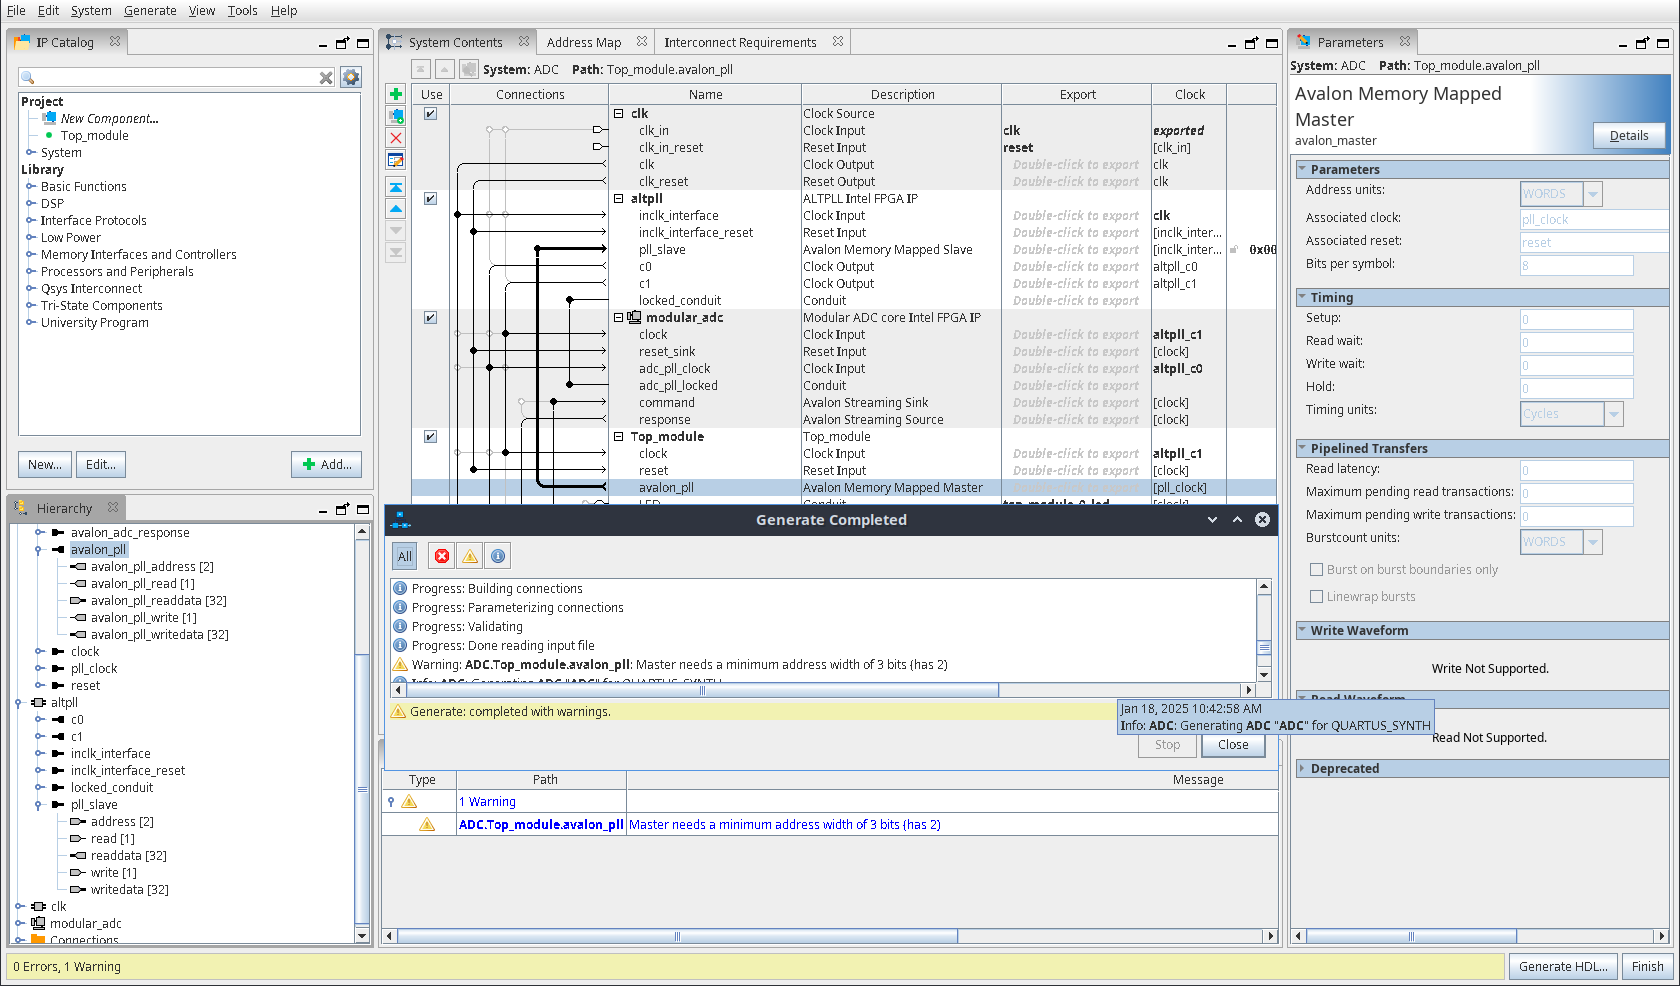Collapse the Pipelined Transfers section
1680x986 pixels.
(1302, 448)
